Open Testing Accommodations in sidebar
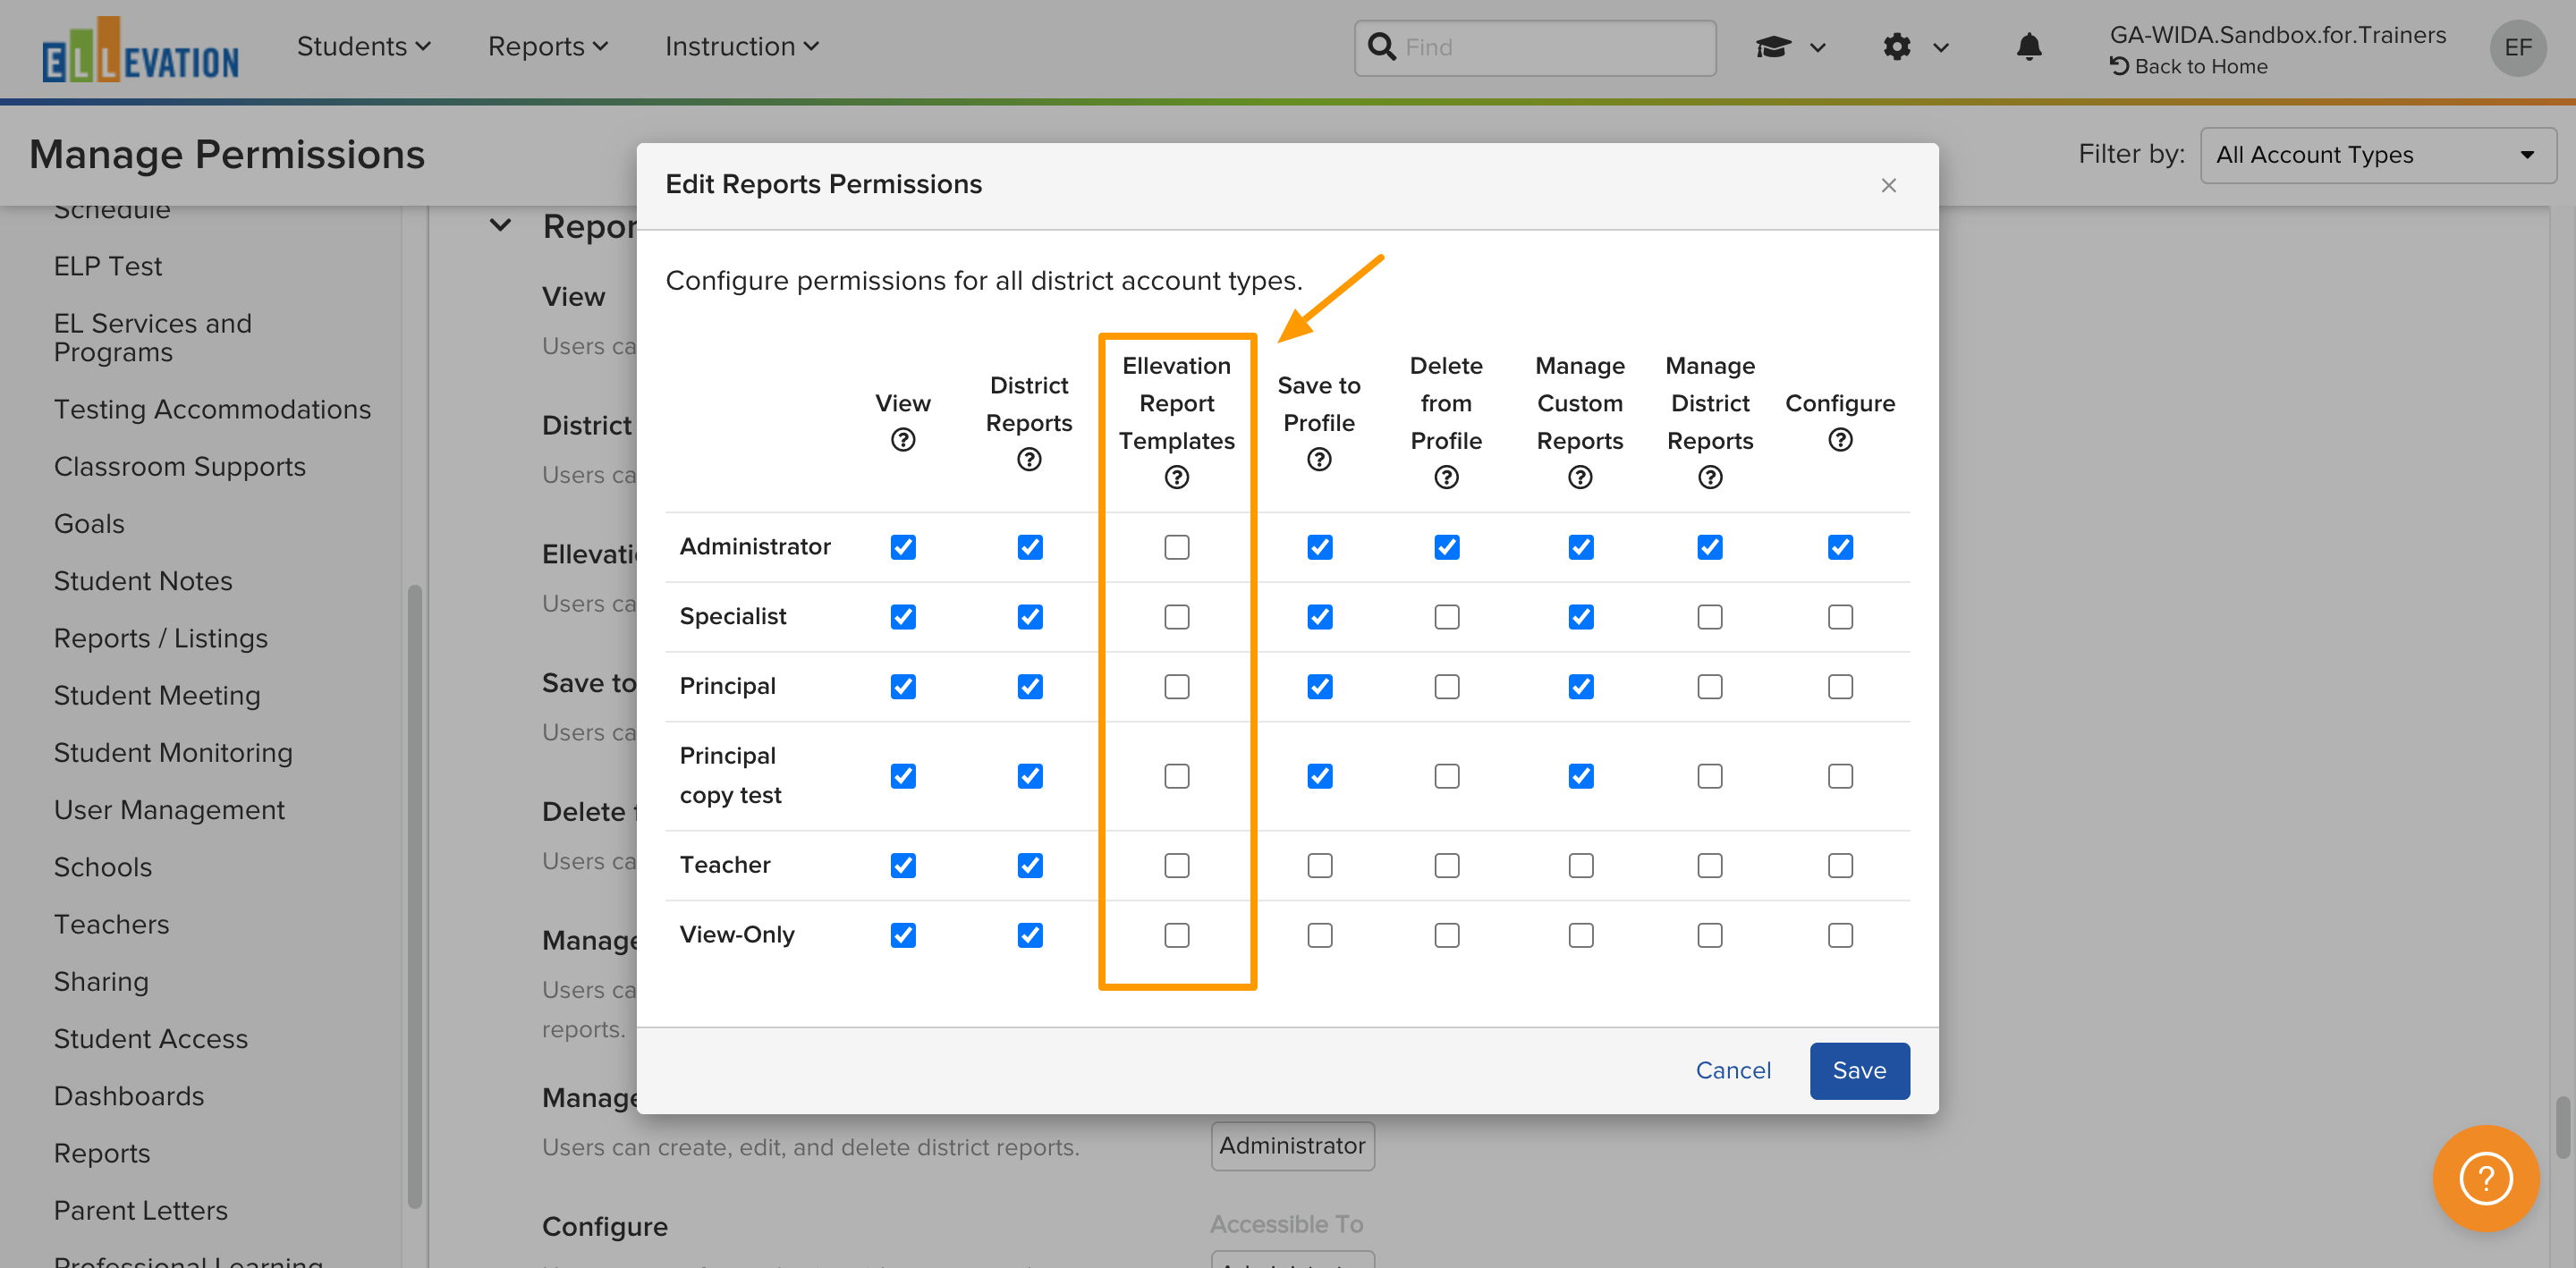 [x=212, y=409]
